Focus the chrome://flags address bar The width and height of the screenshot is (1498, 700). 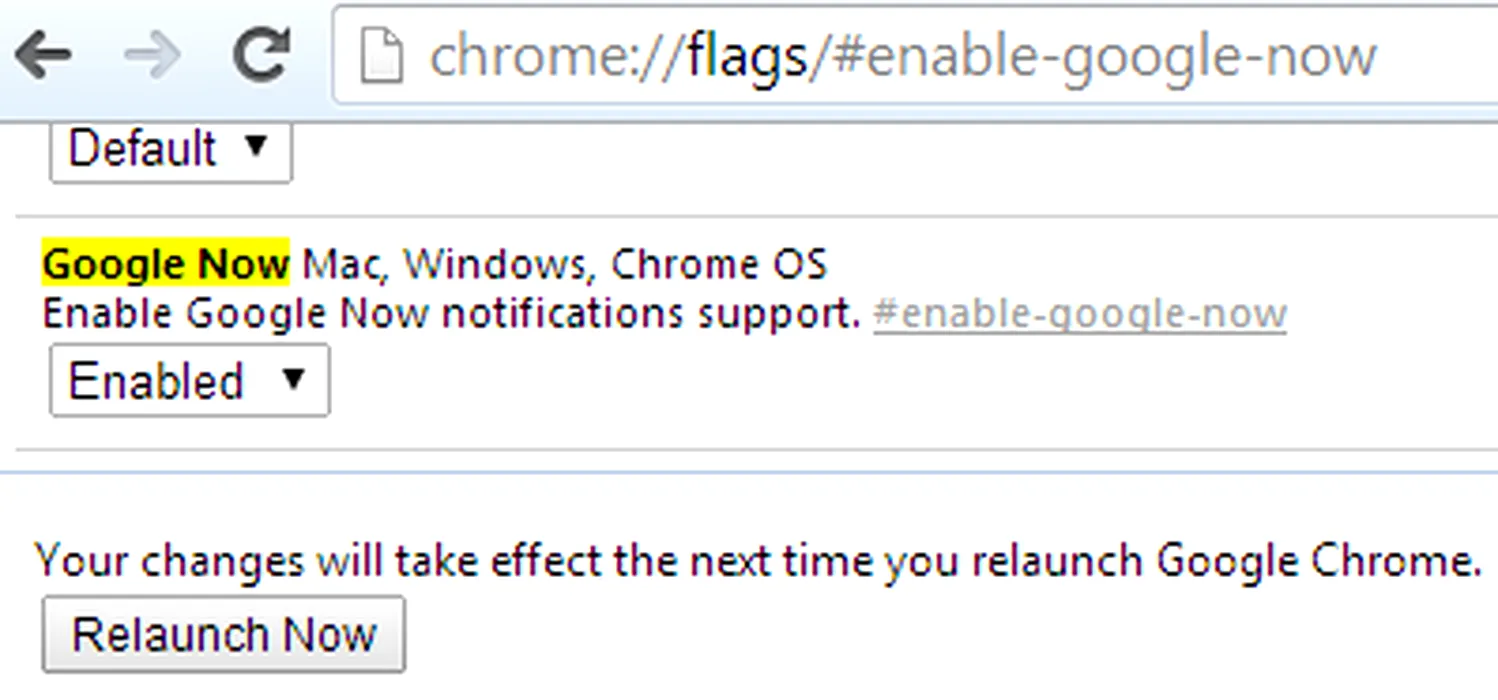coord(915,55)
